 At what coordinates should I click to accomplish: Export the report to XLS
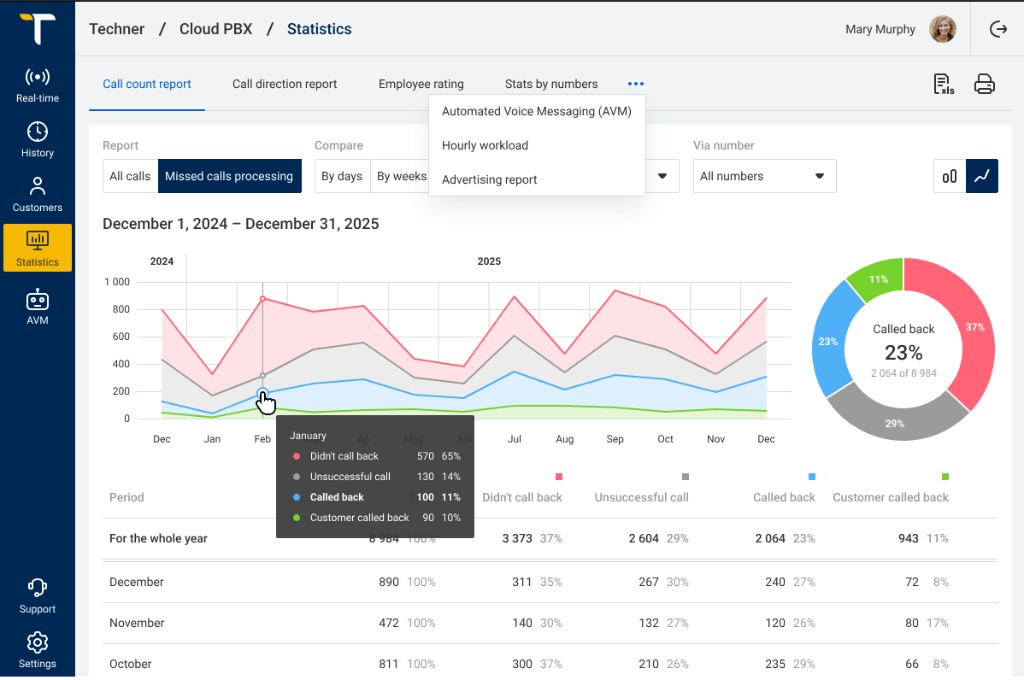[943, 84]
